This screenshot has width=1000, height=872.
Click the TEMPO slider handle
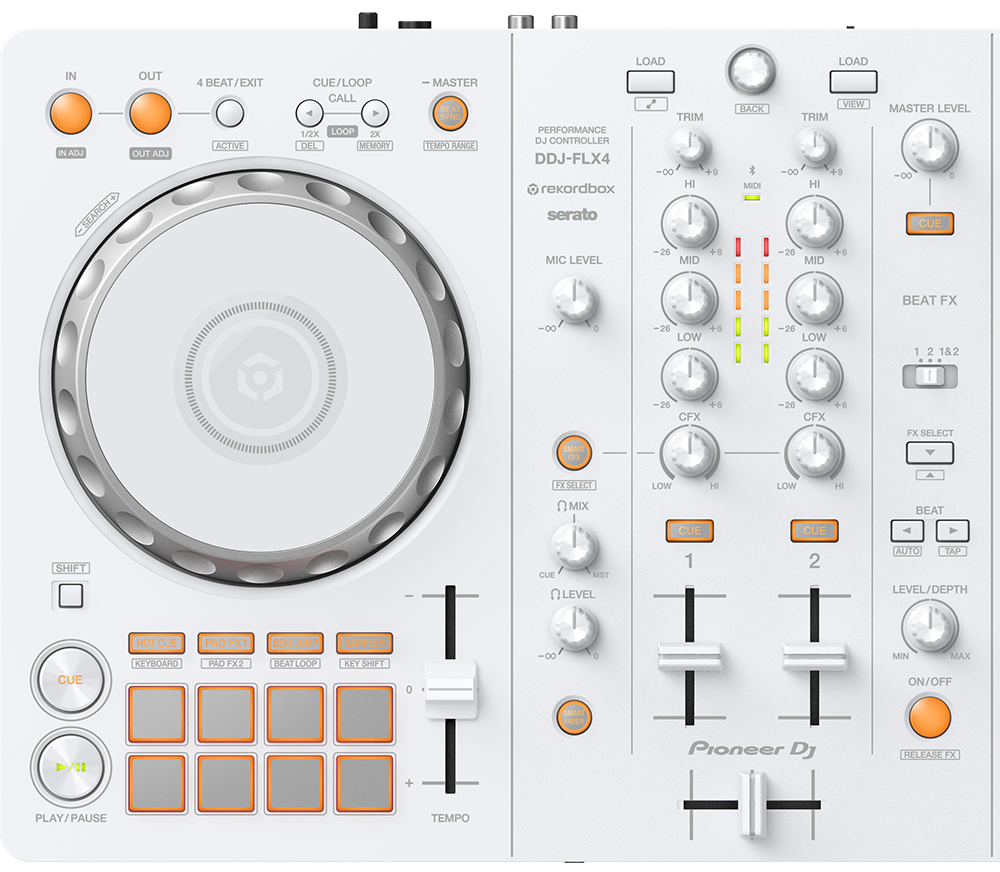(450, 690)
